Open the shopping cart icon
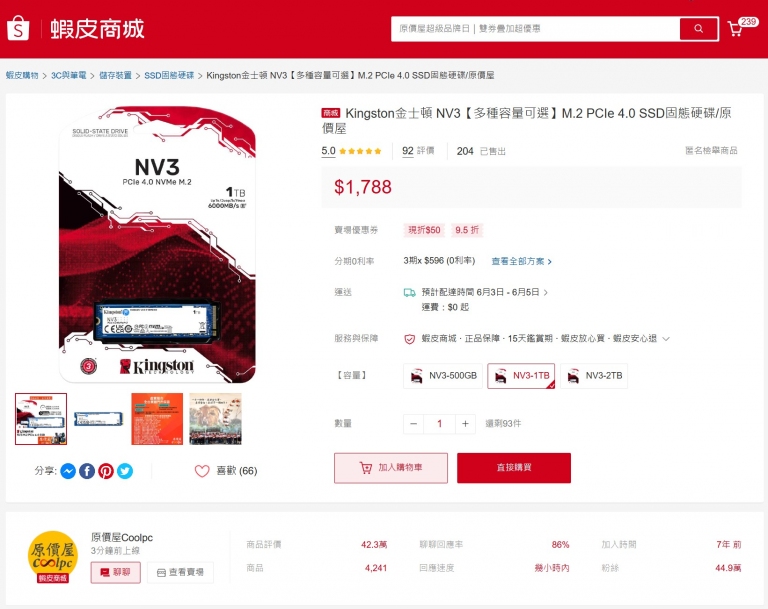The width and height of the screenshot is (768, 609). [735, 29]
